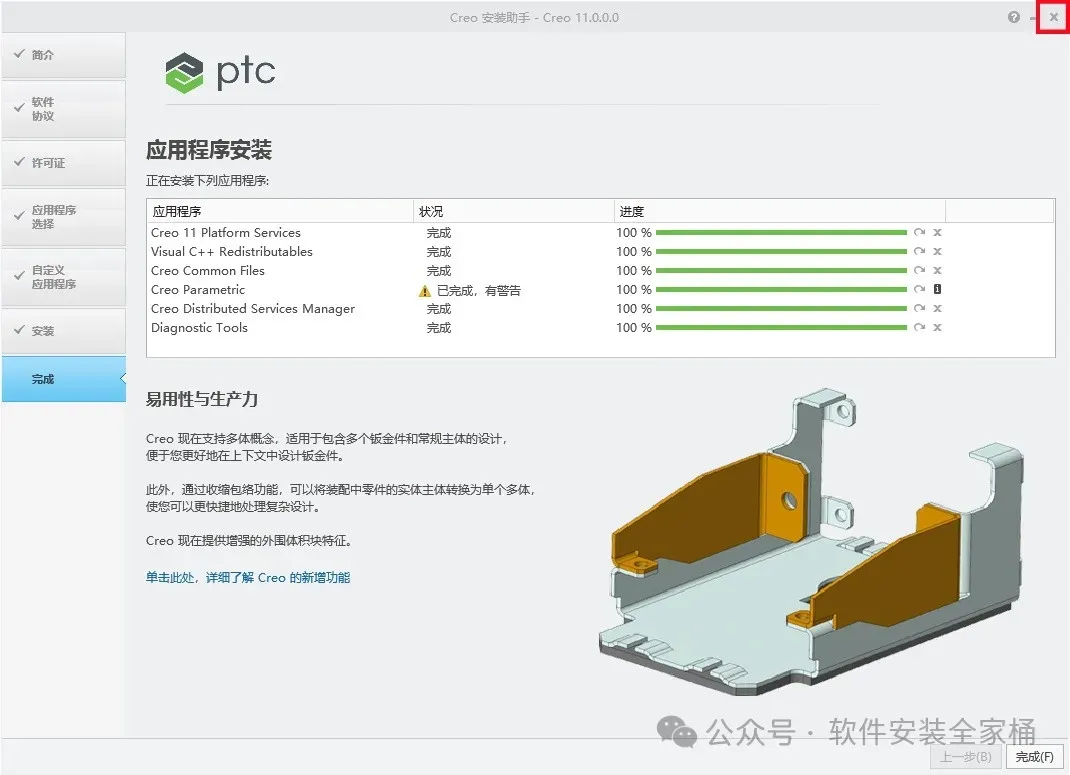Open the help question mark icon
The image size is (1070, 775).
(x=1014, y=17)
